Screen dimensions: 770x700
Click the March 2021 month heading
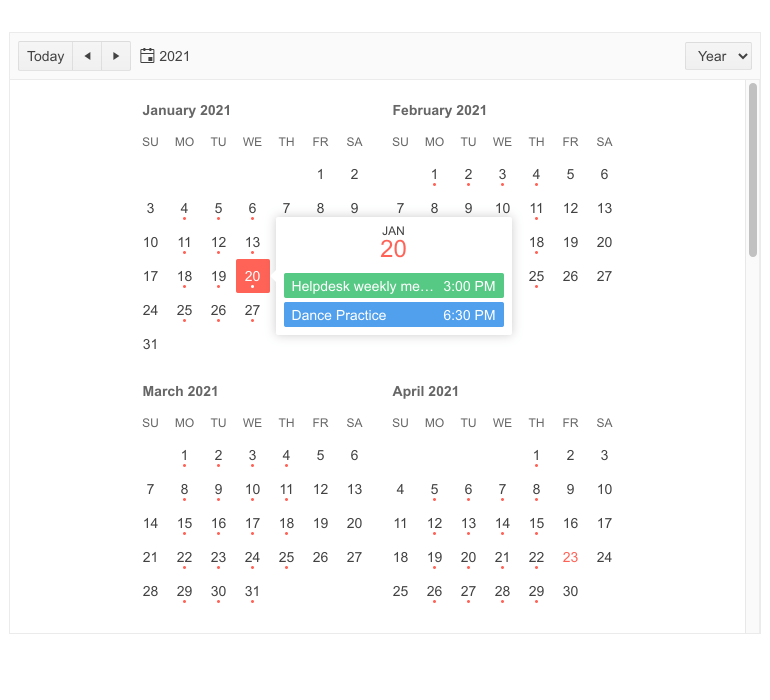coord(180,391)
